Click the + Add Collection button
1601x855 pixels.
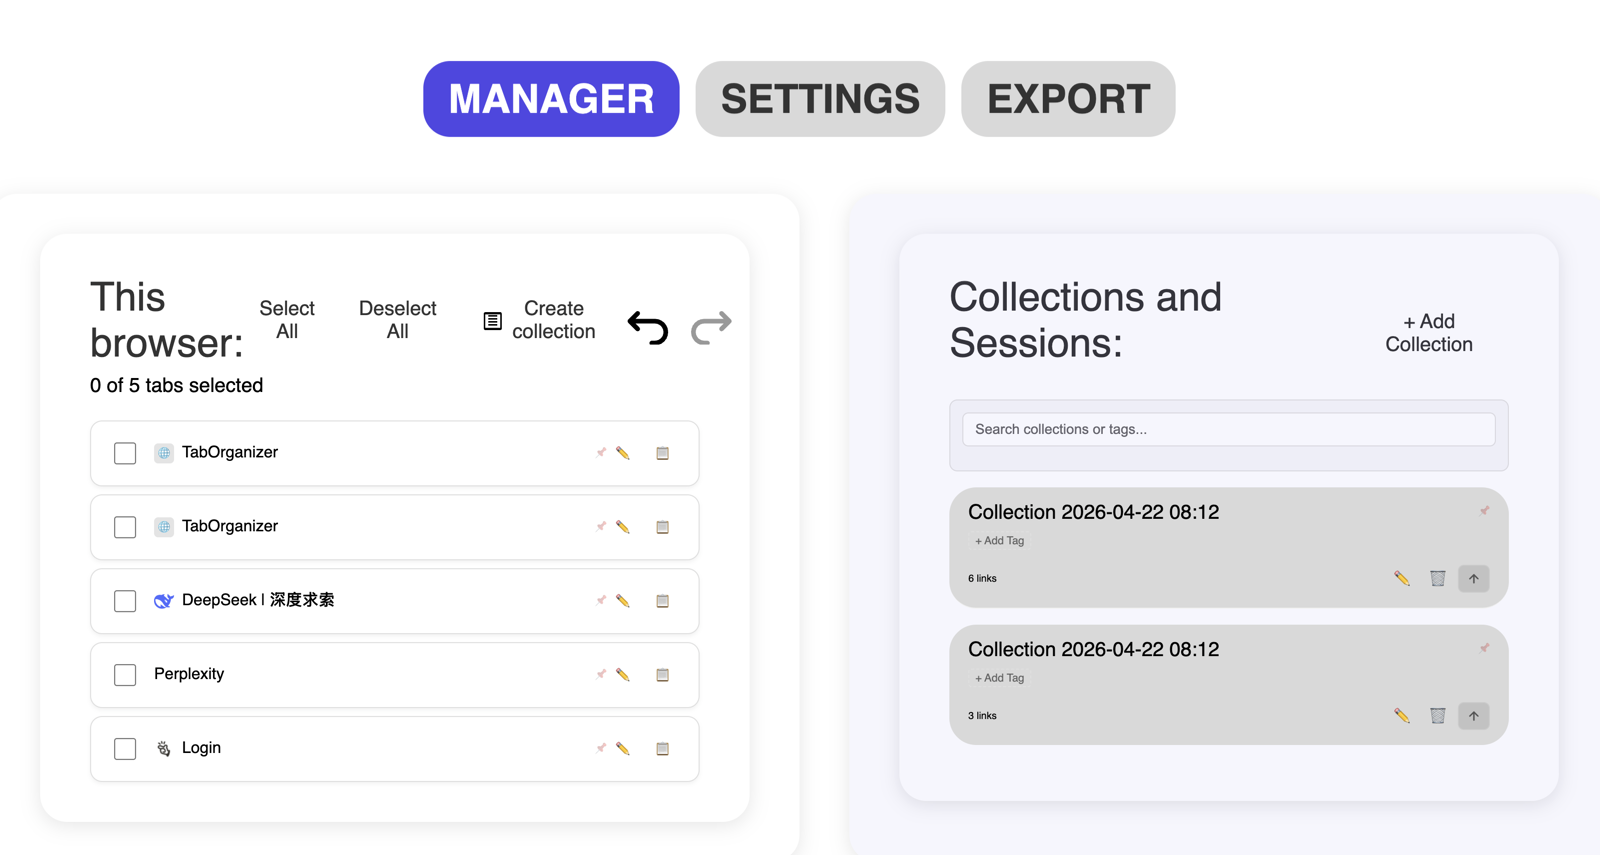coord(1429,333)
